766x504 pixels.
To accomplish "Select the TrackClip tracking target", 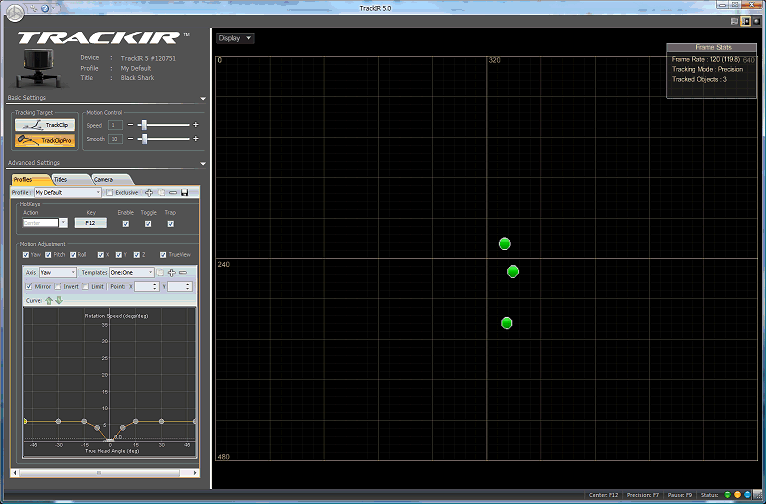I will tap(45, 125).
